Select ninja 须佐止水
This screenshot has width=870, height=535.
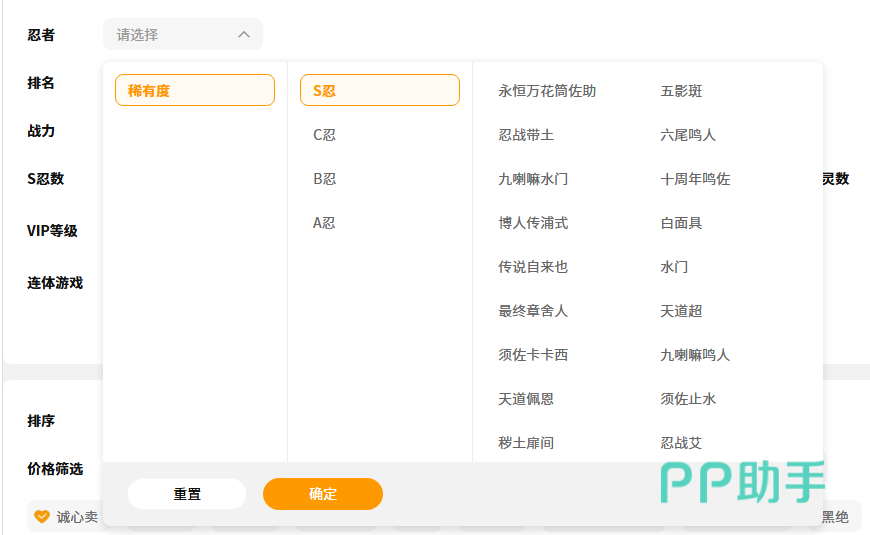click(688, 398)
